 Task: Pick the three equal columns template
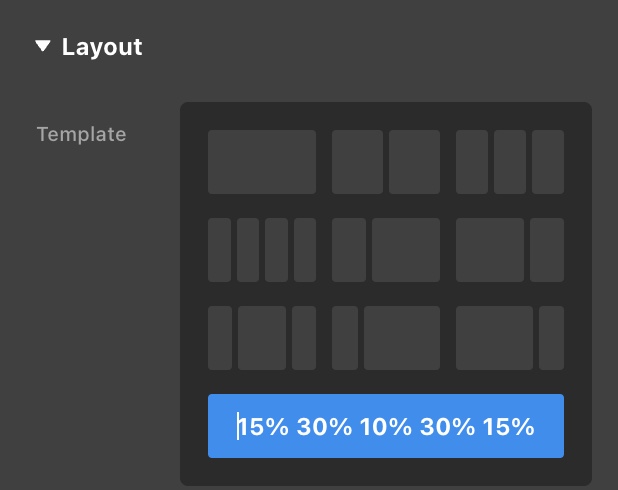pos(510,161)
